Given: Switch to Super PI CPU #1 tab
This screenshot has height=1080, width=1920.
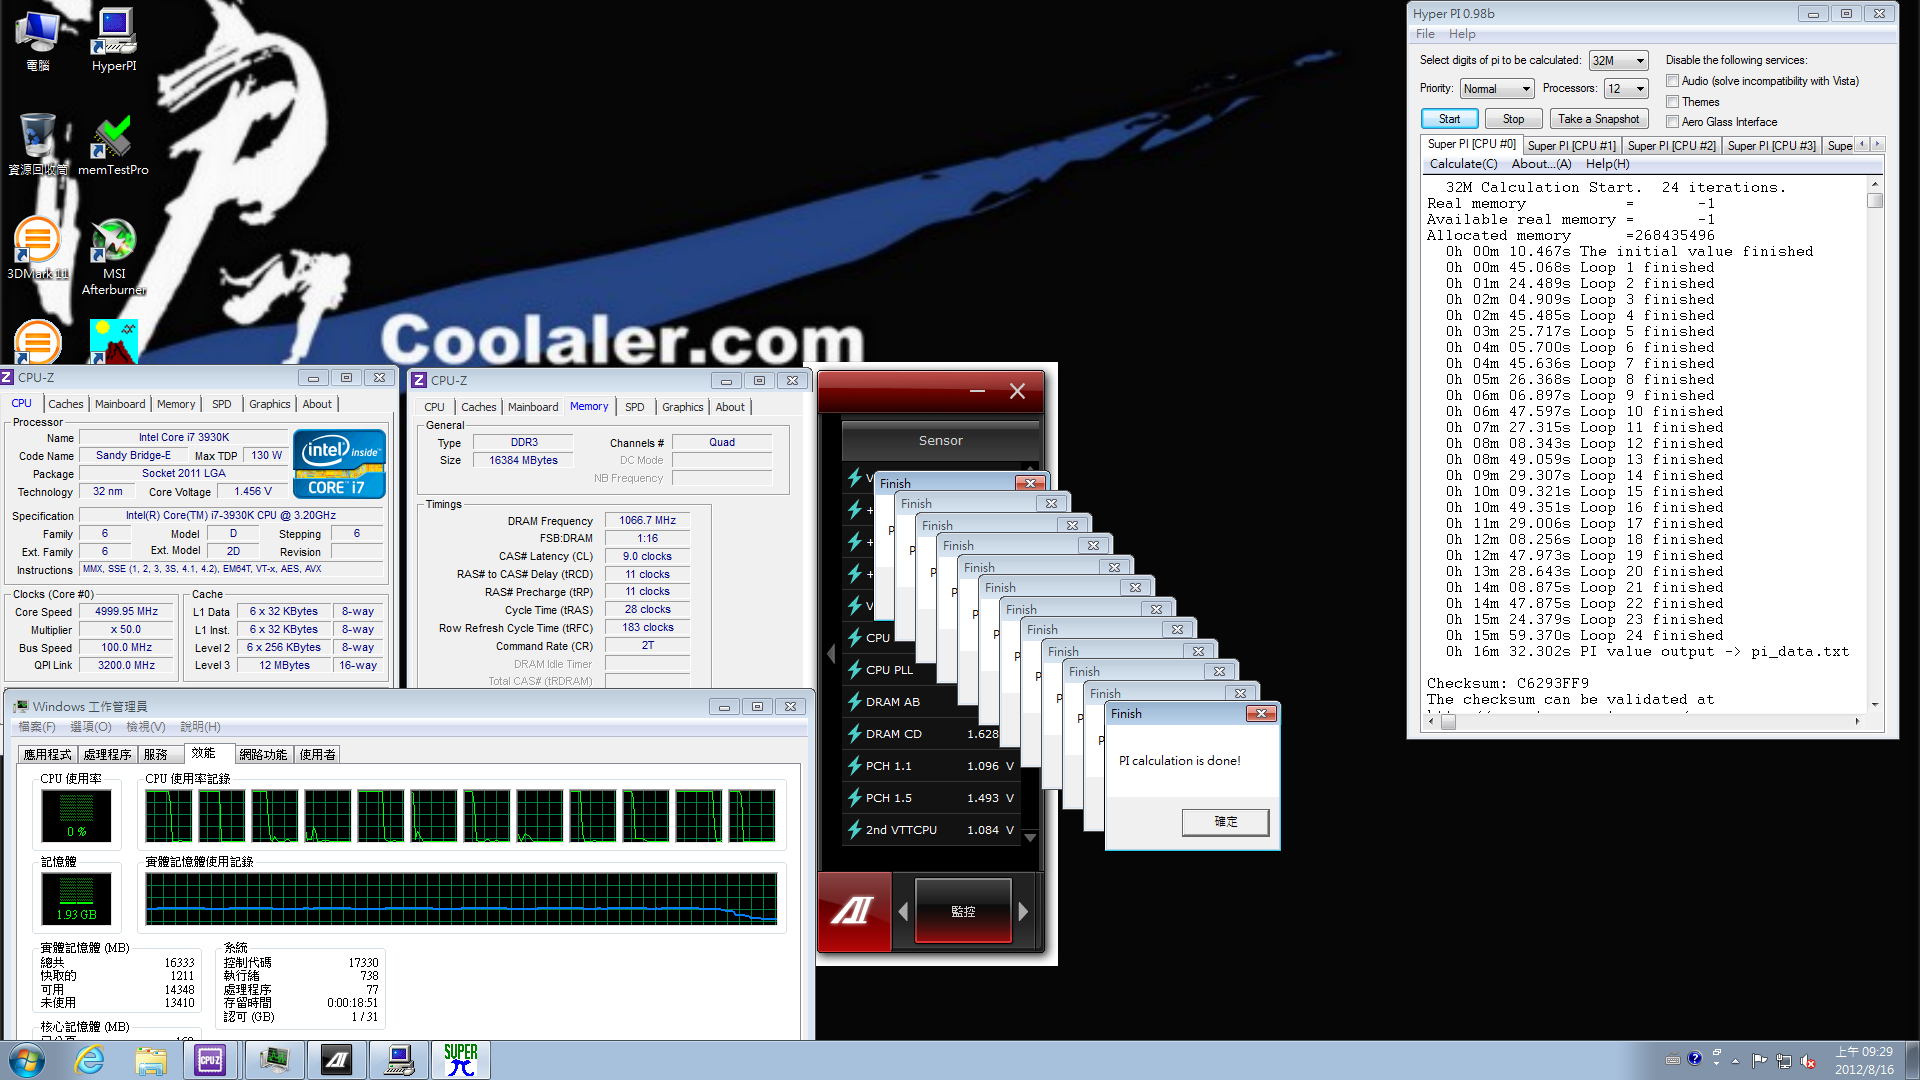Looking at the screenshot, I should 1571,146.
